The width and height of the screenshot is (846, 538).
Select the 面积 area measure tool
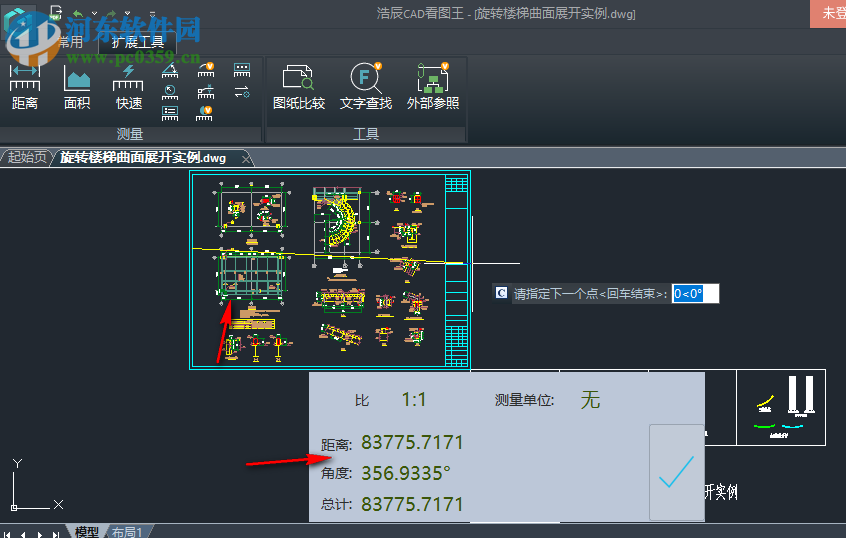(77, 87)
